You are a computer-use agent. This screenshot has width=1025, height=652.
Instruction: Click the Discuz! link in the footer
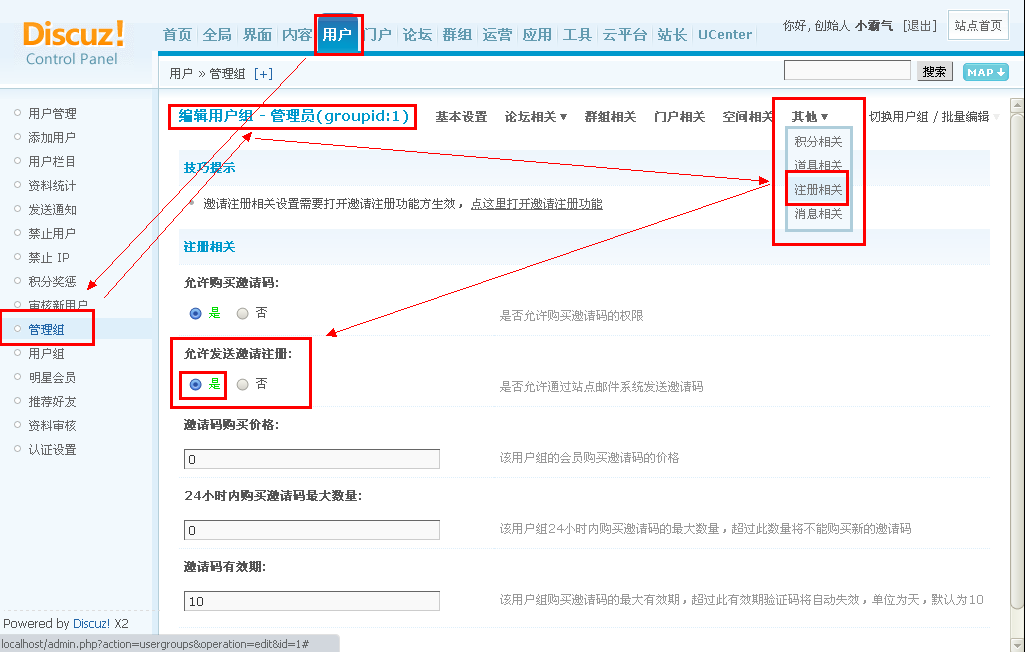coord(92,623)
